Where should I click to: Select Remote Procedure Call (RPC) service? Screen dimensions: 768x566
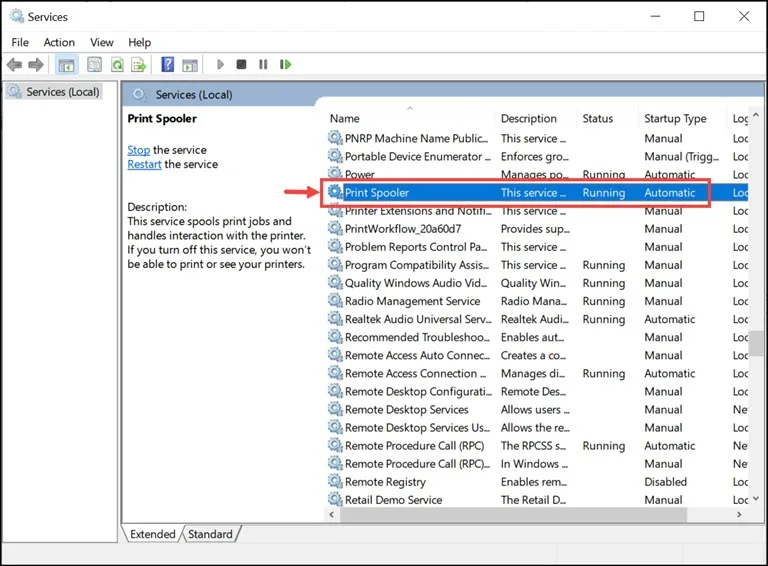click(414, 446)
